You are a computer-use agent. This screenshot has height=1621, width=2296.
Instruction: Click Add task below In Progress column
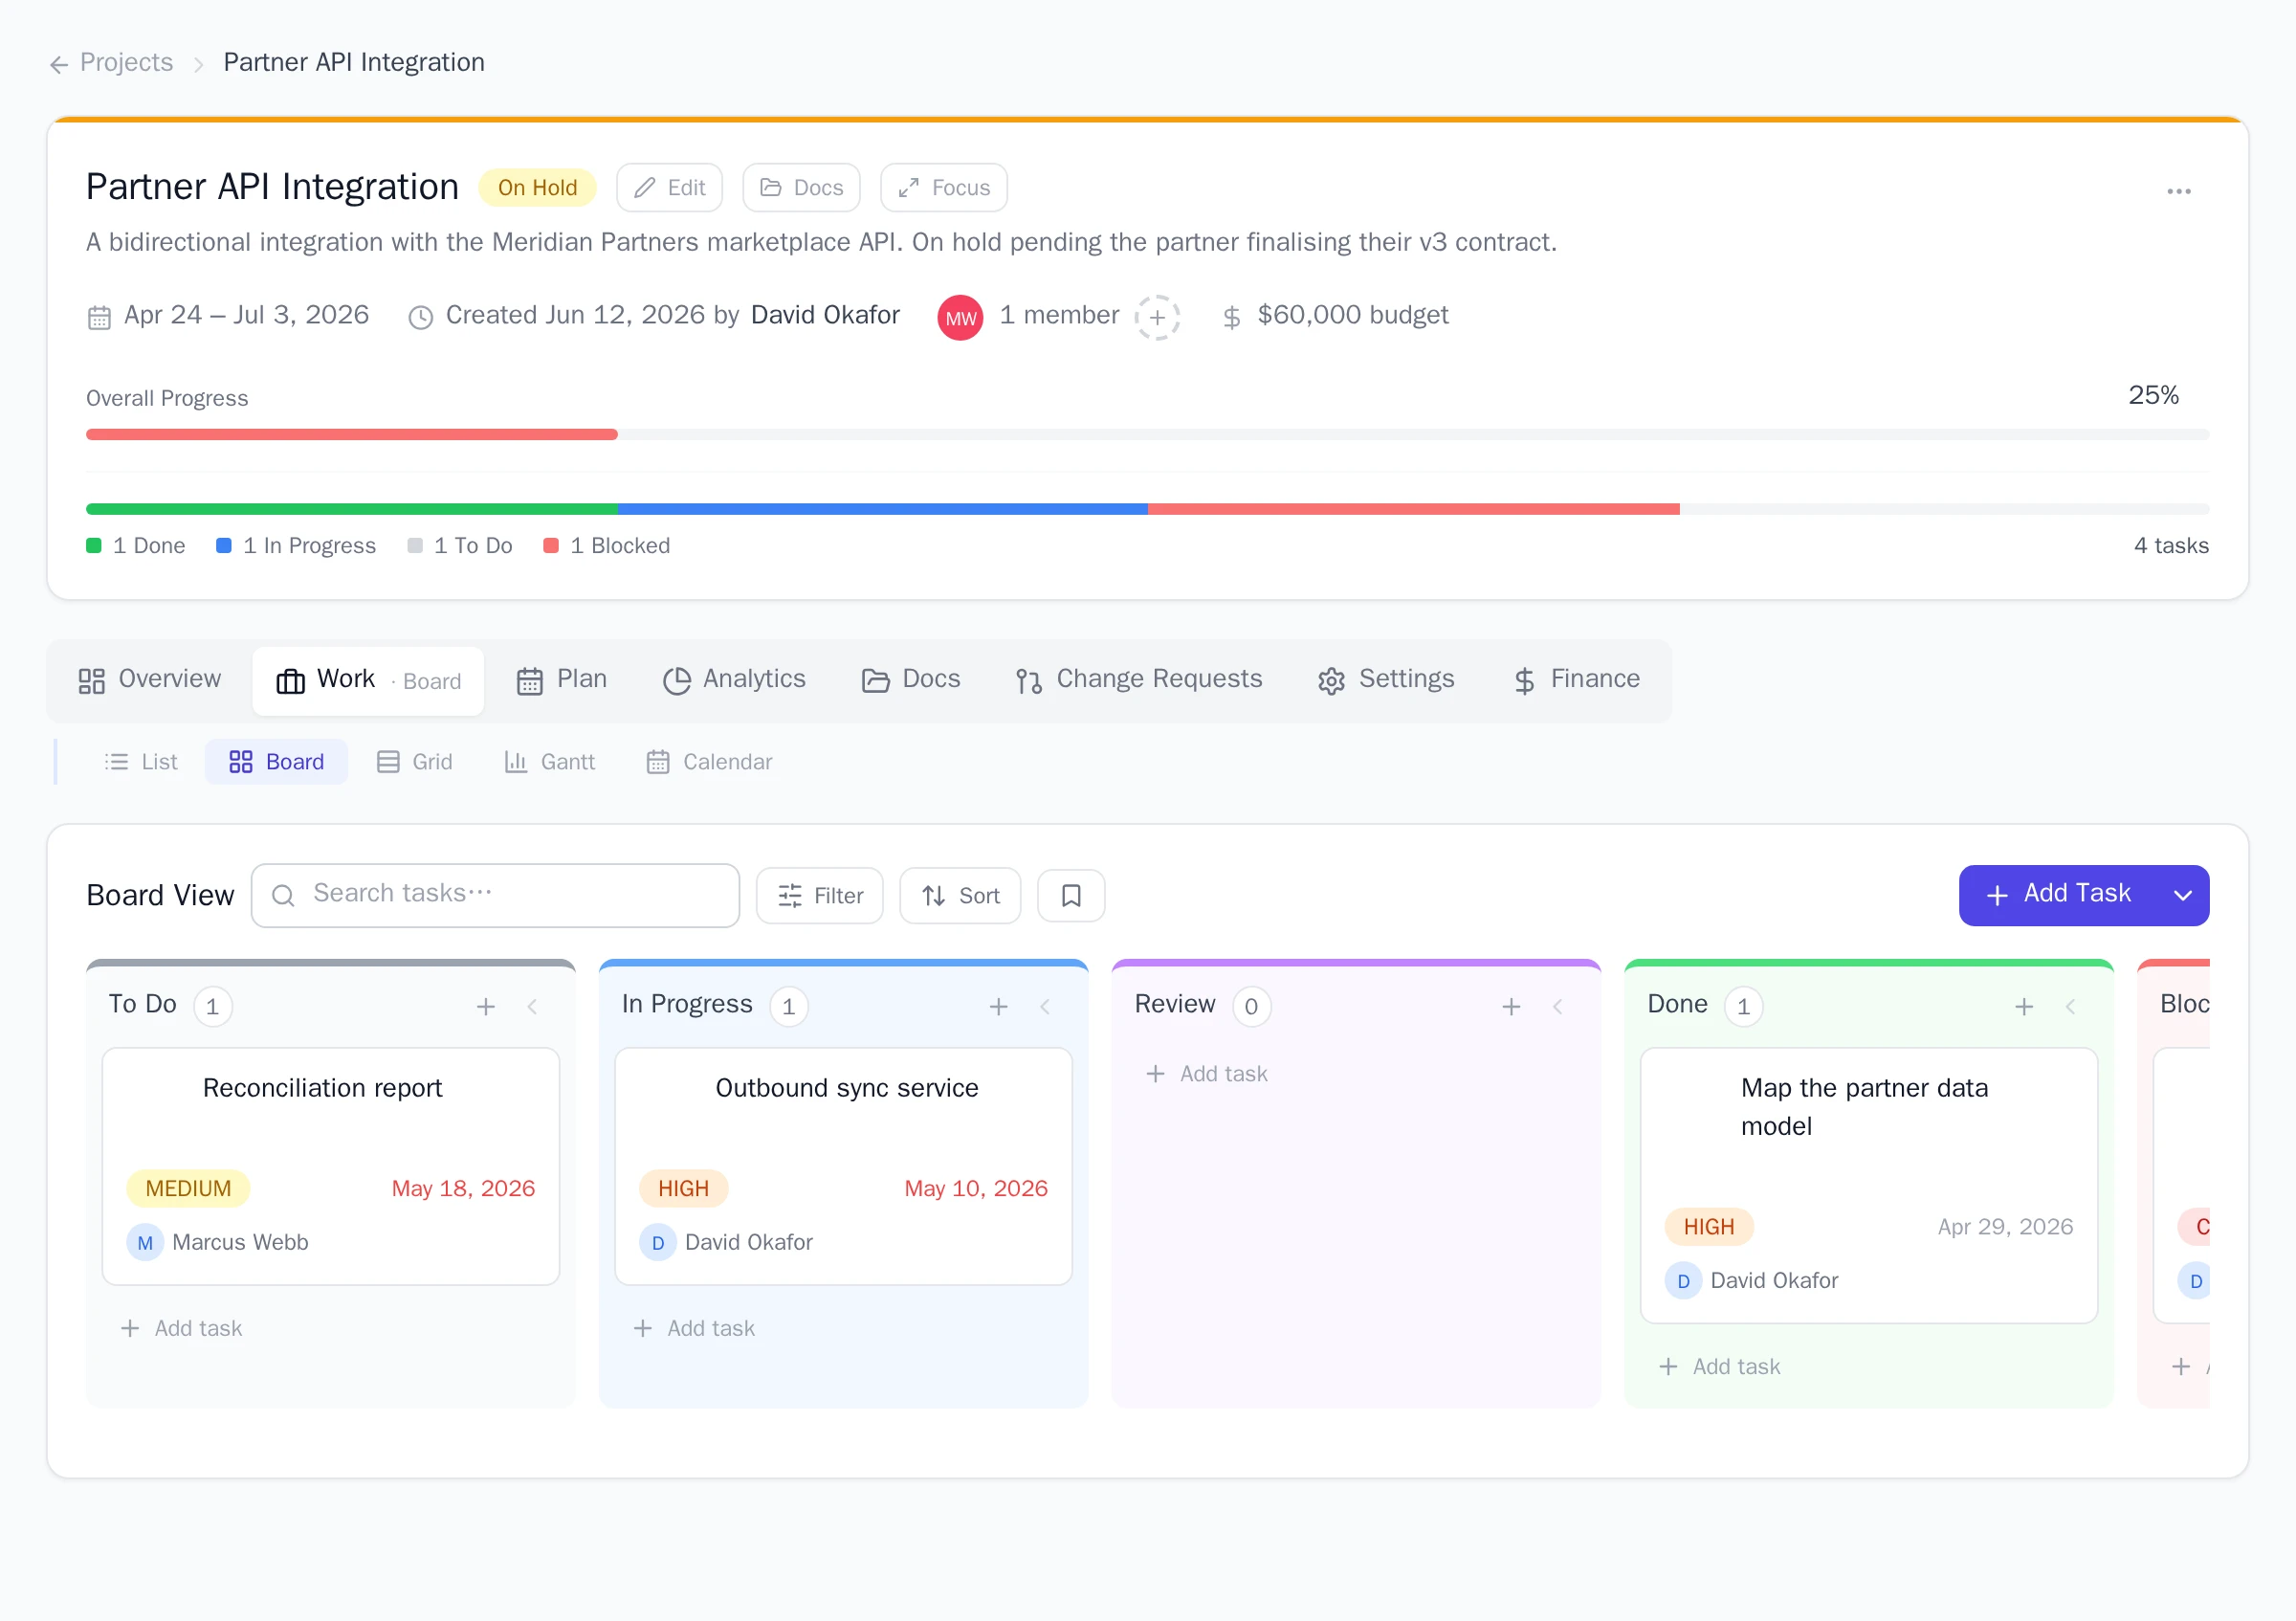click(x=695, y=1328)
